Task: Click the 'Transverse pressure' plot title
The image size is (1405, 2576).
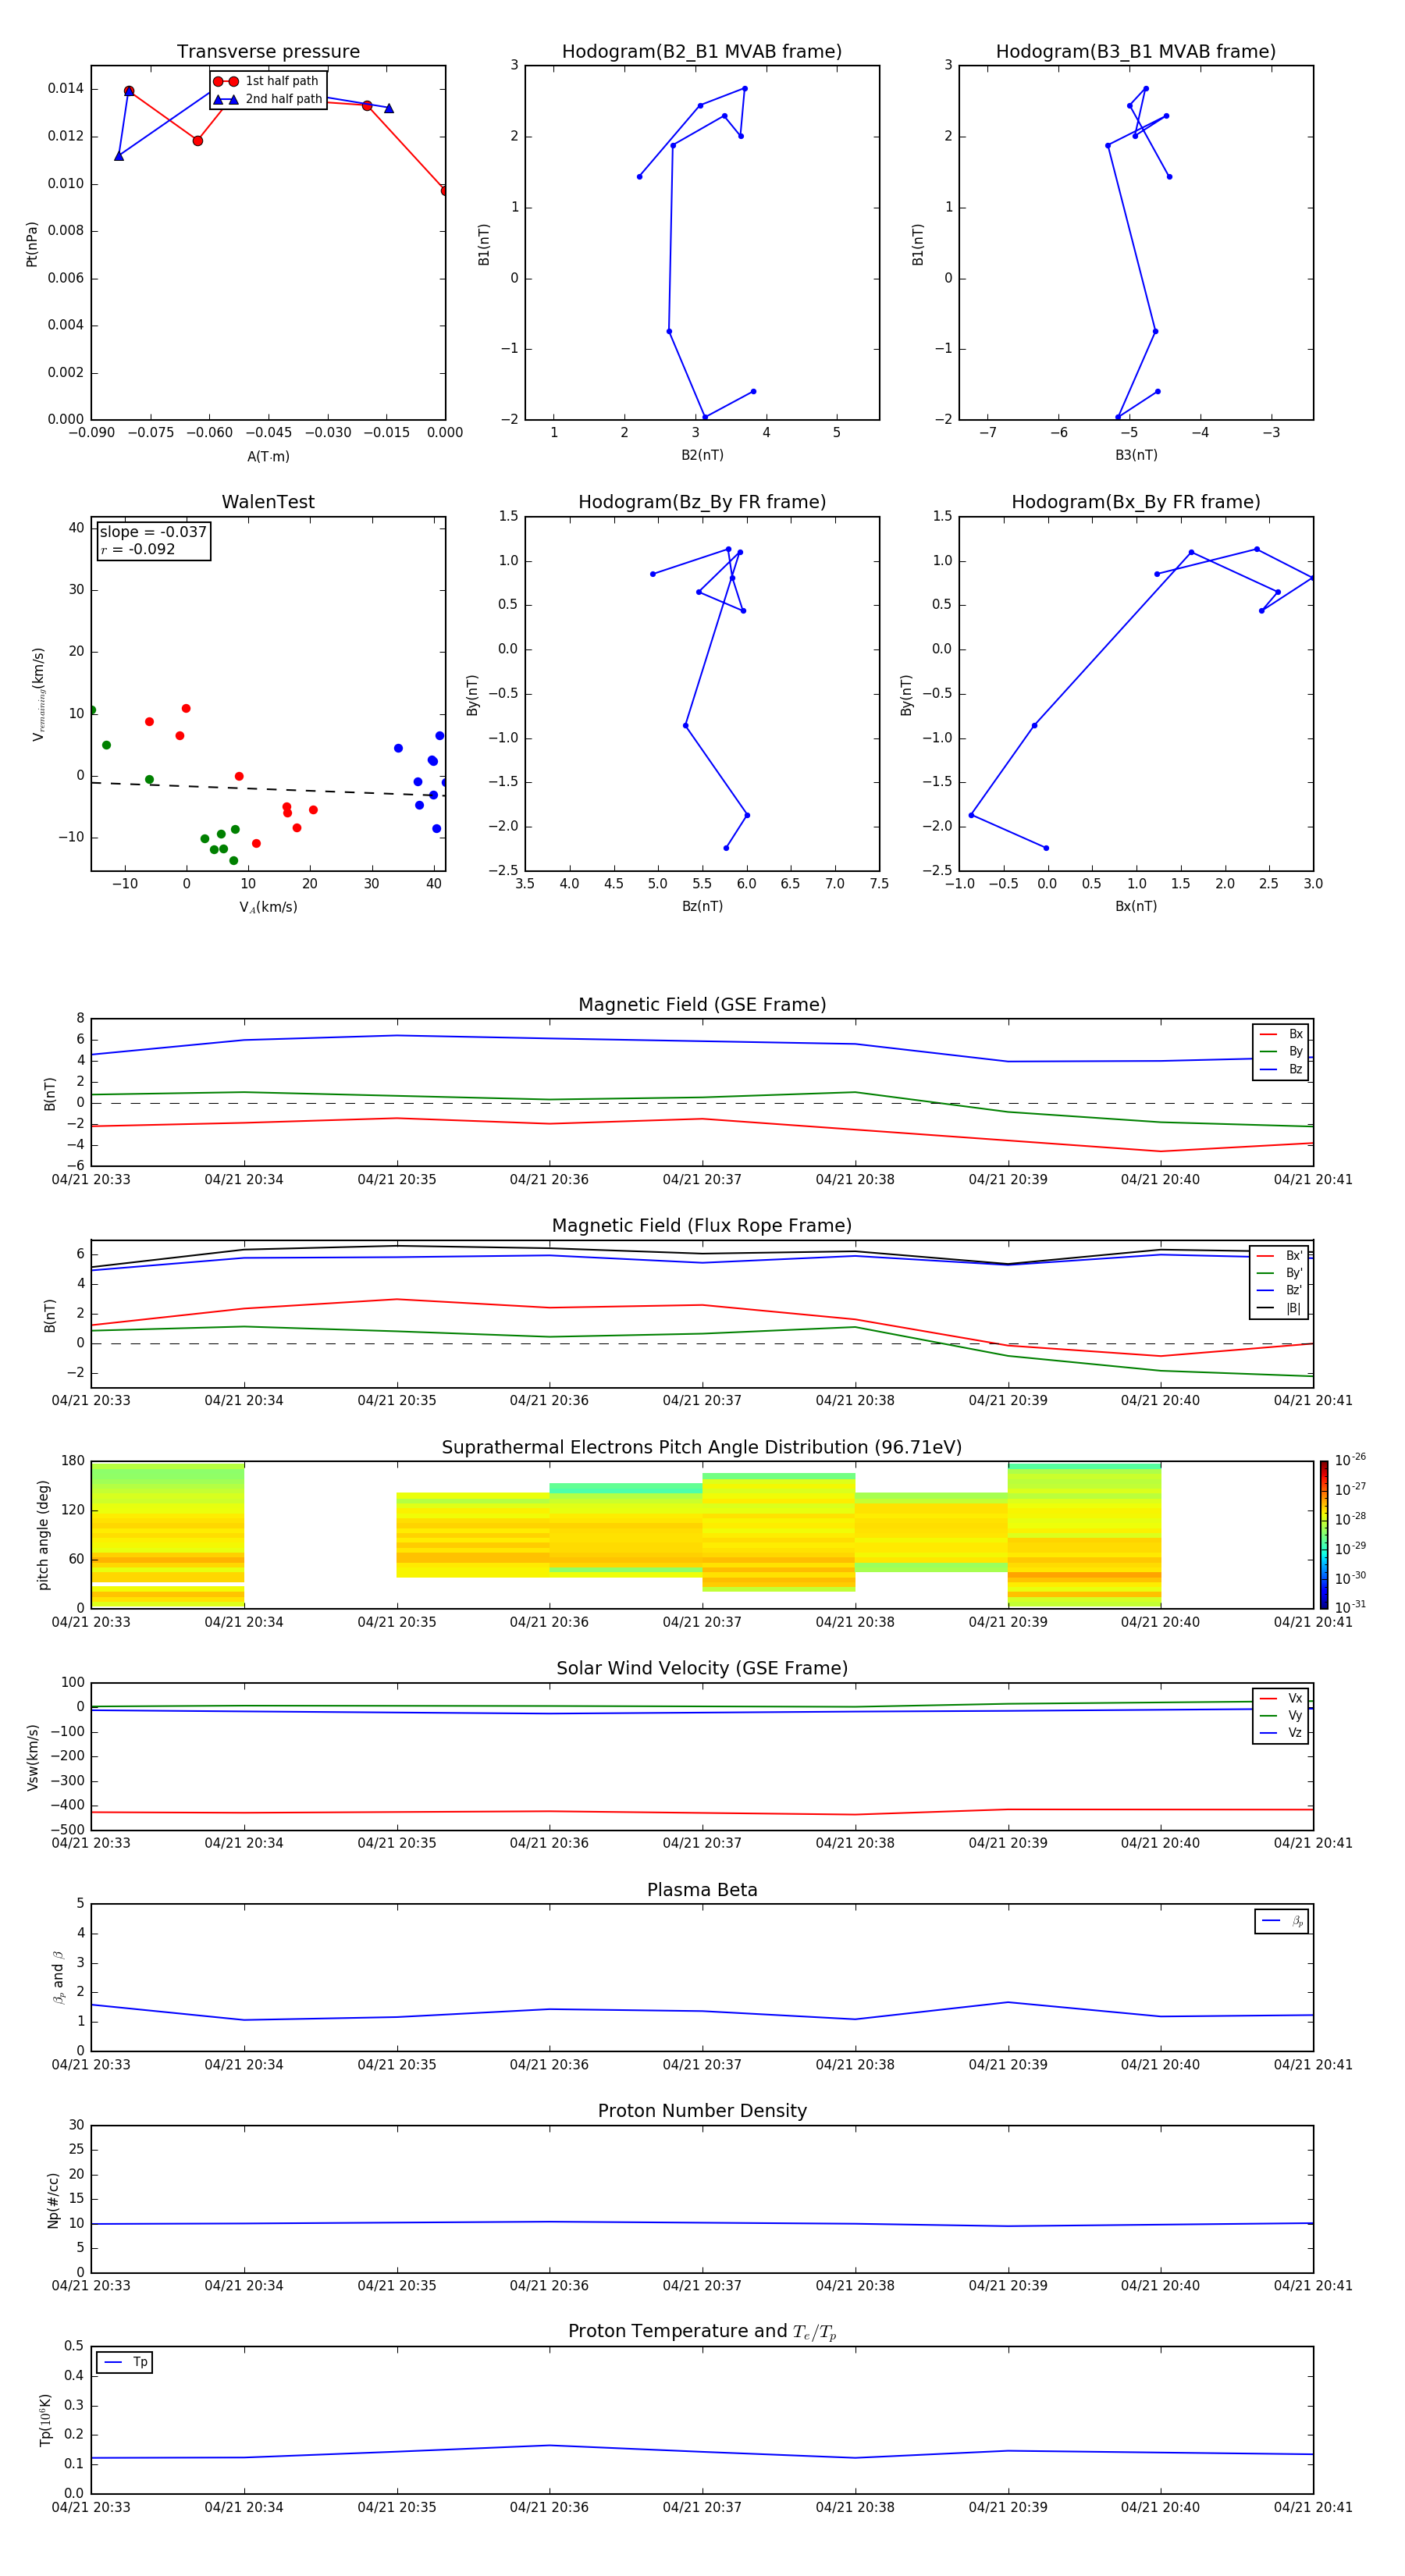Action: click(268, 52)
